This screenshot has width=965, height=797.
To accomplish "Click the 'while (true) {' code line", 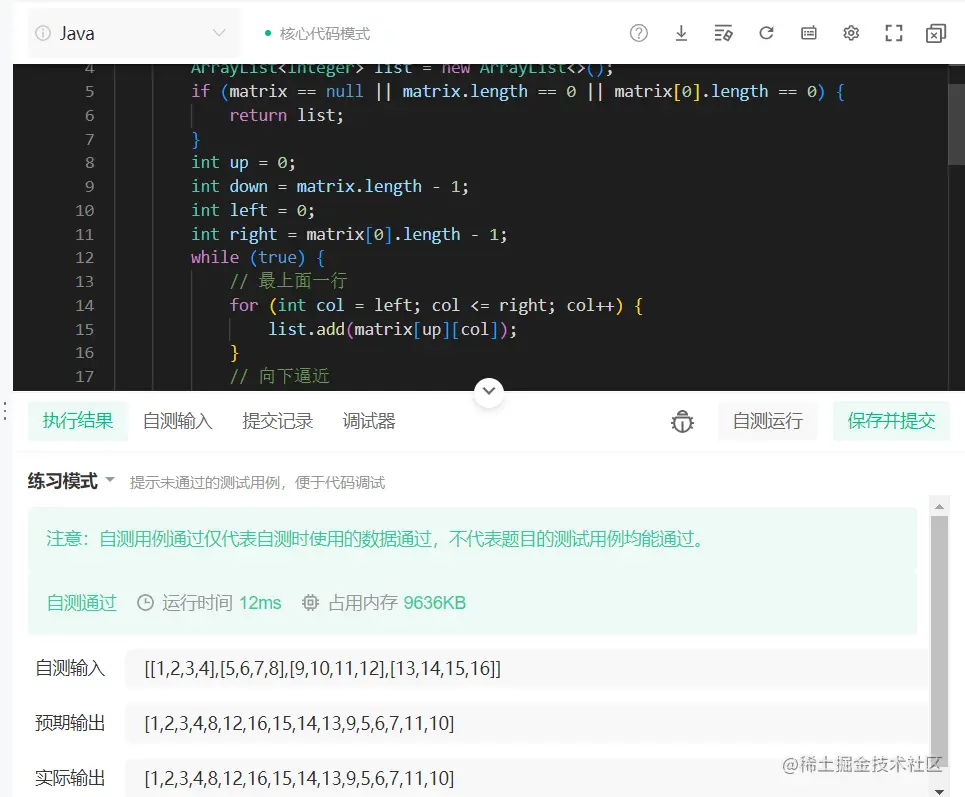I will 258,257.
